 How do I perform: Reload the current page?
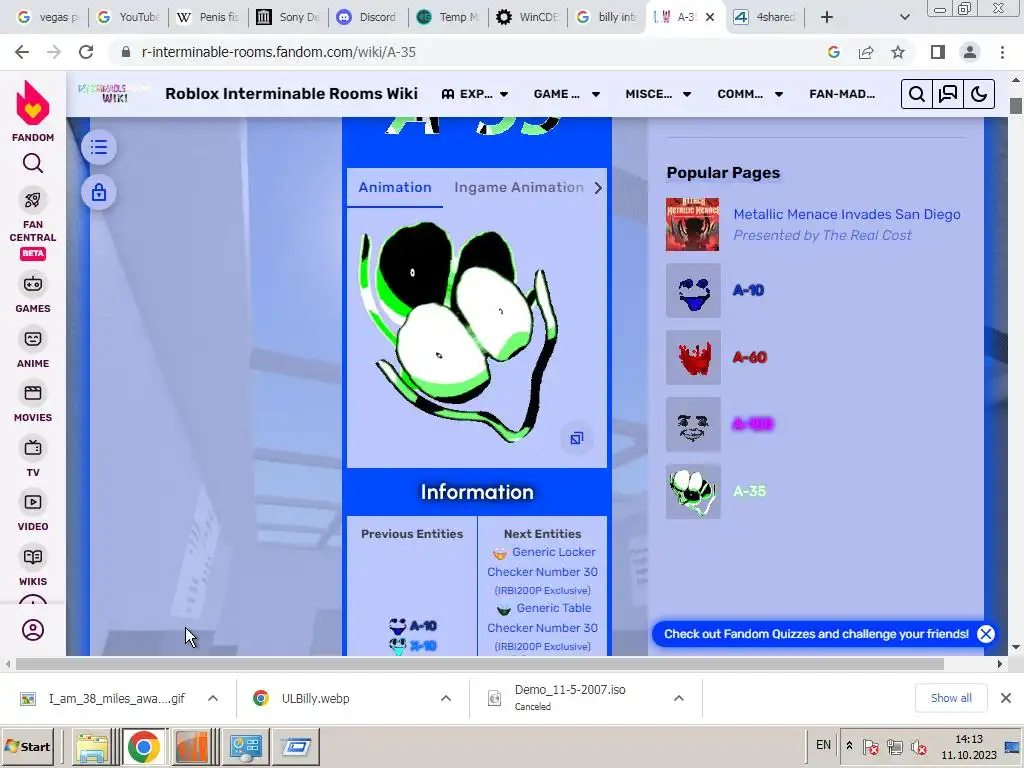86,52
